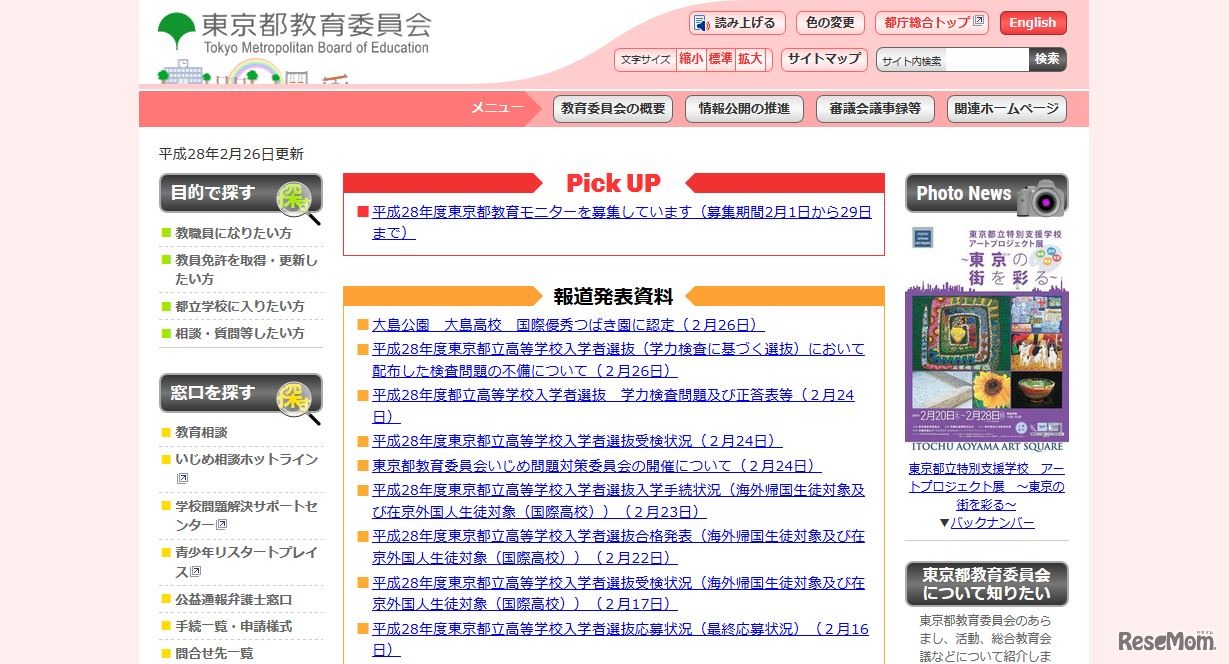1229x664 pixels.
Task: Open the 審議会議事録等 menu
Action: 875,109
